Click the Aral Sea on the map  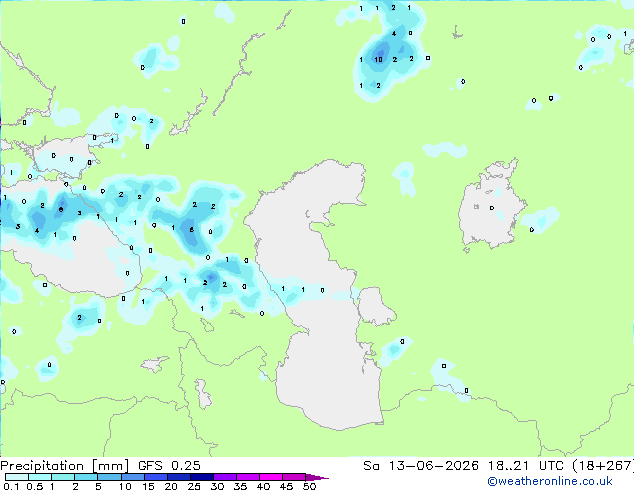pos(491,206)
